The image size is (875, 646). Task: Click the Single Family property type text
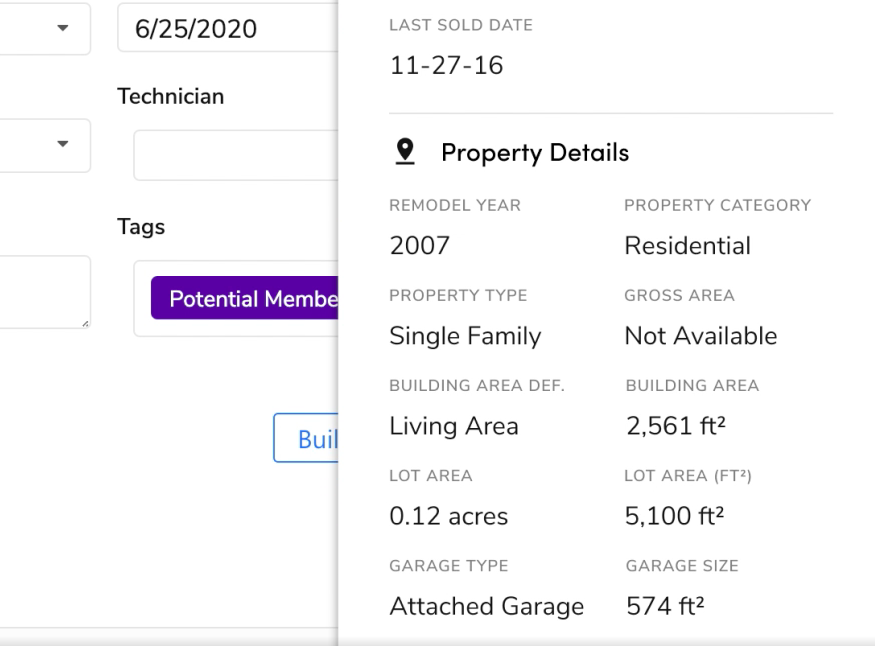tap(463, 335)
